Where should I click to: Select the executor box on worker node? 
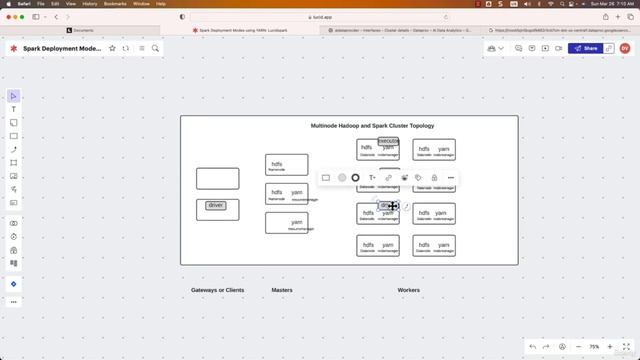pyautogui.click(x=388, y=141)
